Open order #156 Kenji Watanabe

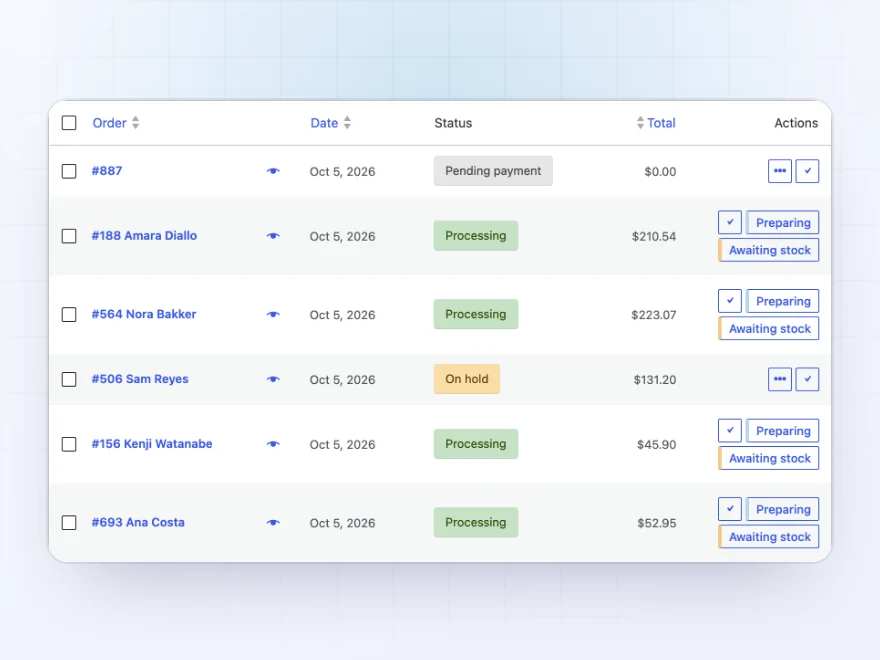point(152,444)
